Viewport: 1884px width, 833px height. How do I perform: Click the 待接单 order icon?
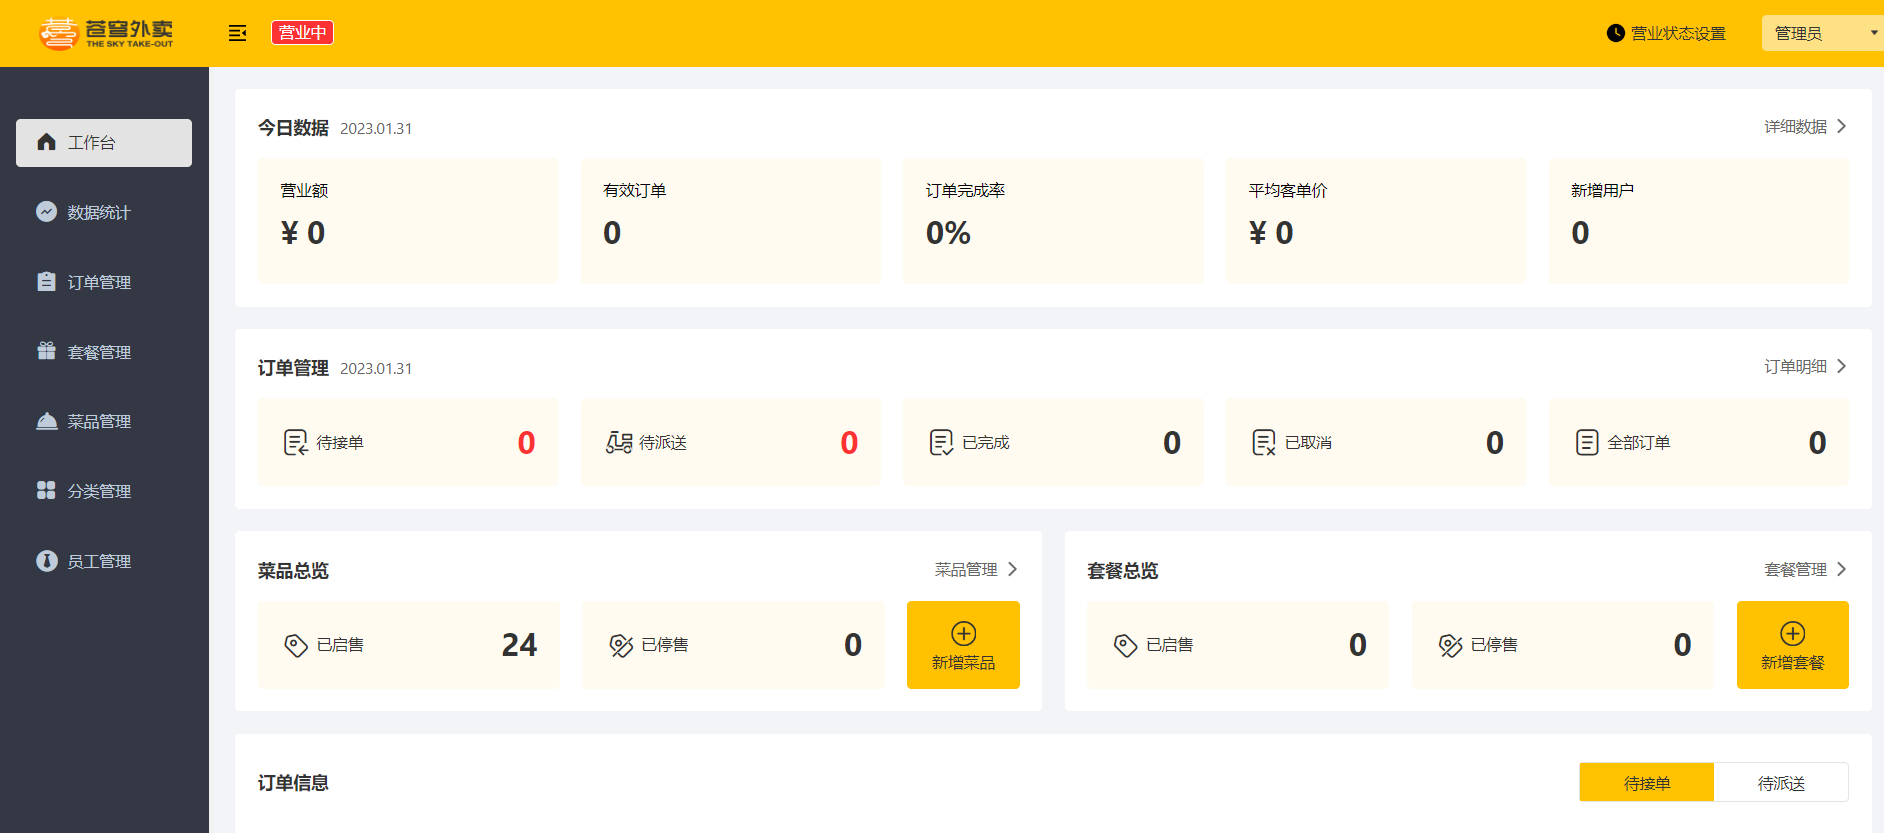tap(296, 442)
